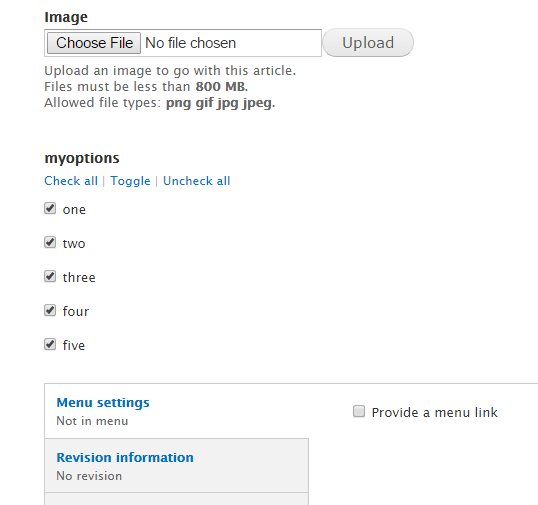
Task: Uncheck the 'two' checkbox
Action: tap(50, 242)
